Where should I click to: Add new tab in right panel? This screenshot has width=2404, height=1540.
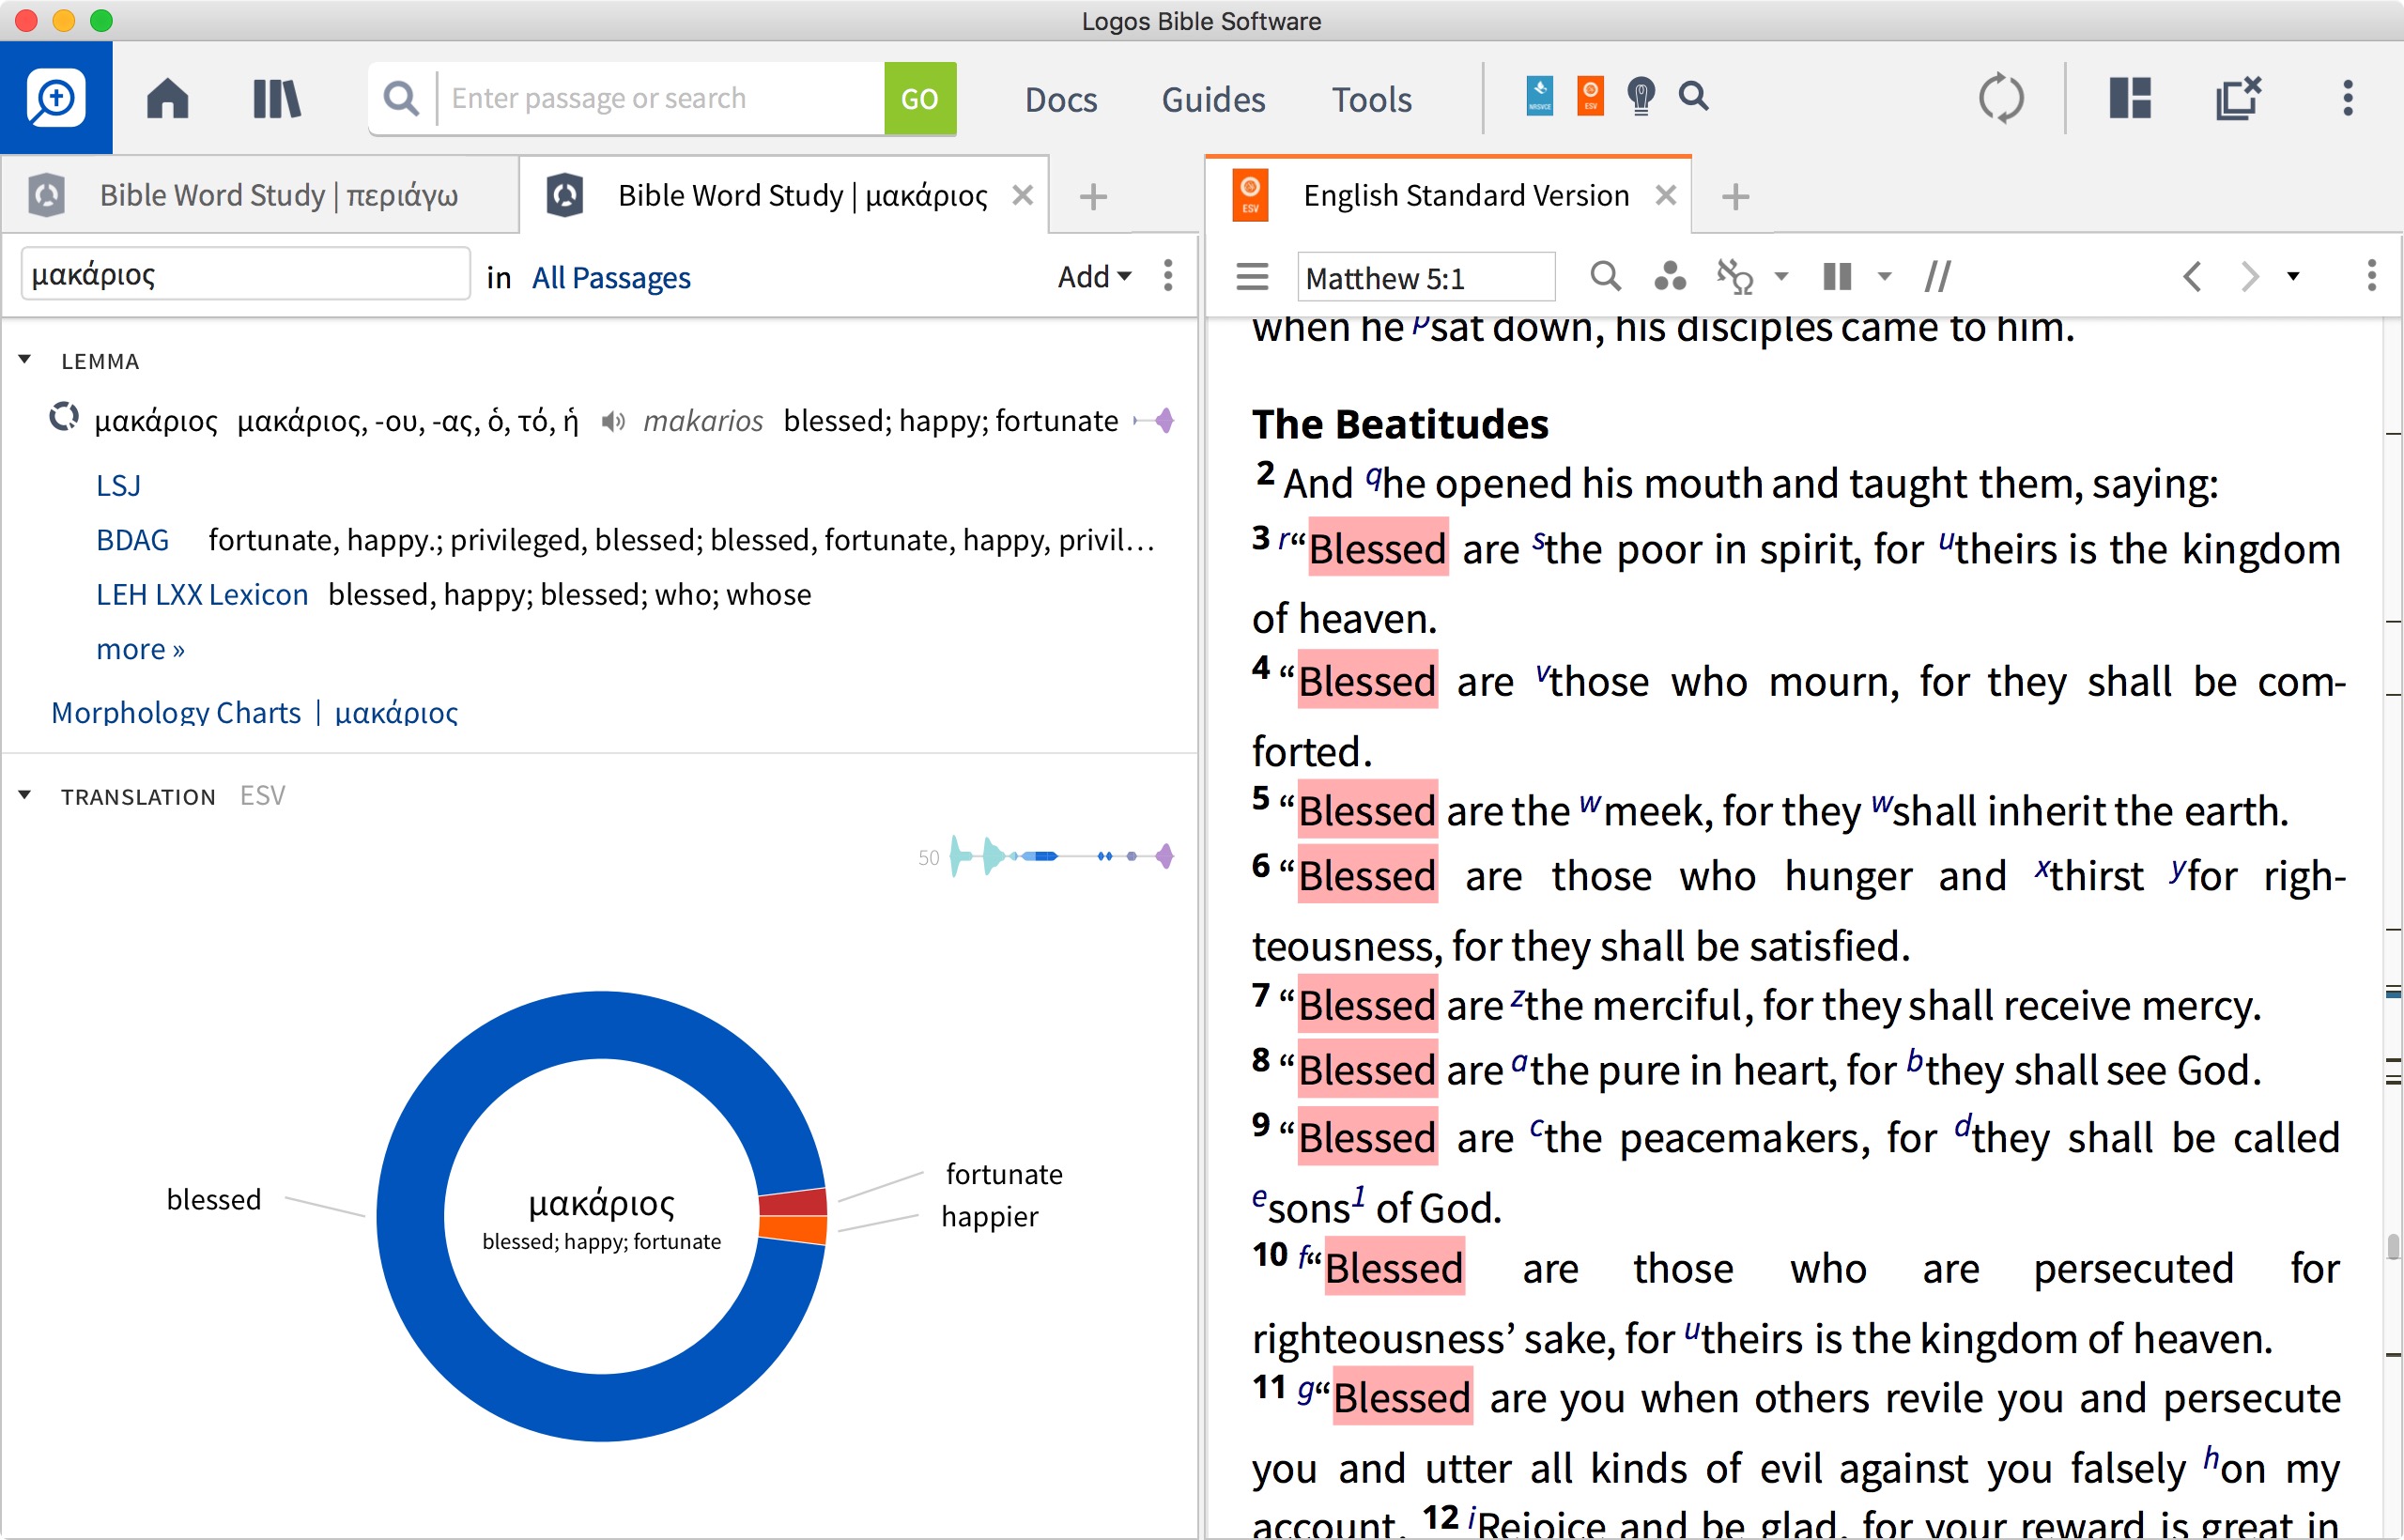(x=1735, y=196)
